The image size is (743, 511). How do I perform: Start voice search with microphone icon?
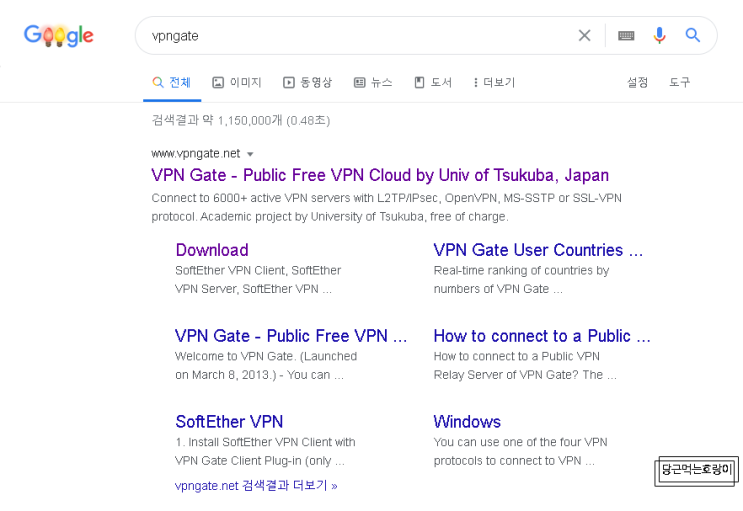(659, 35)
